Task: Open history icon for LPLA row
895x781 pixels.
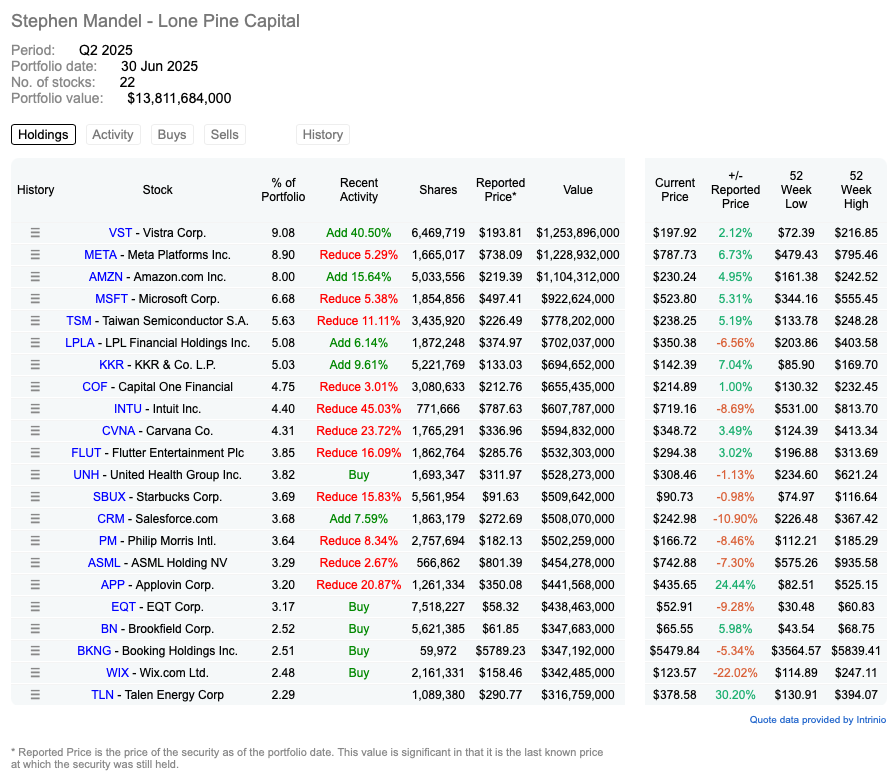Action: click(35, 343)
